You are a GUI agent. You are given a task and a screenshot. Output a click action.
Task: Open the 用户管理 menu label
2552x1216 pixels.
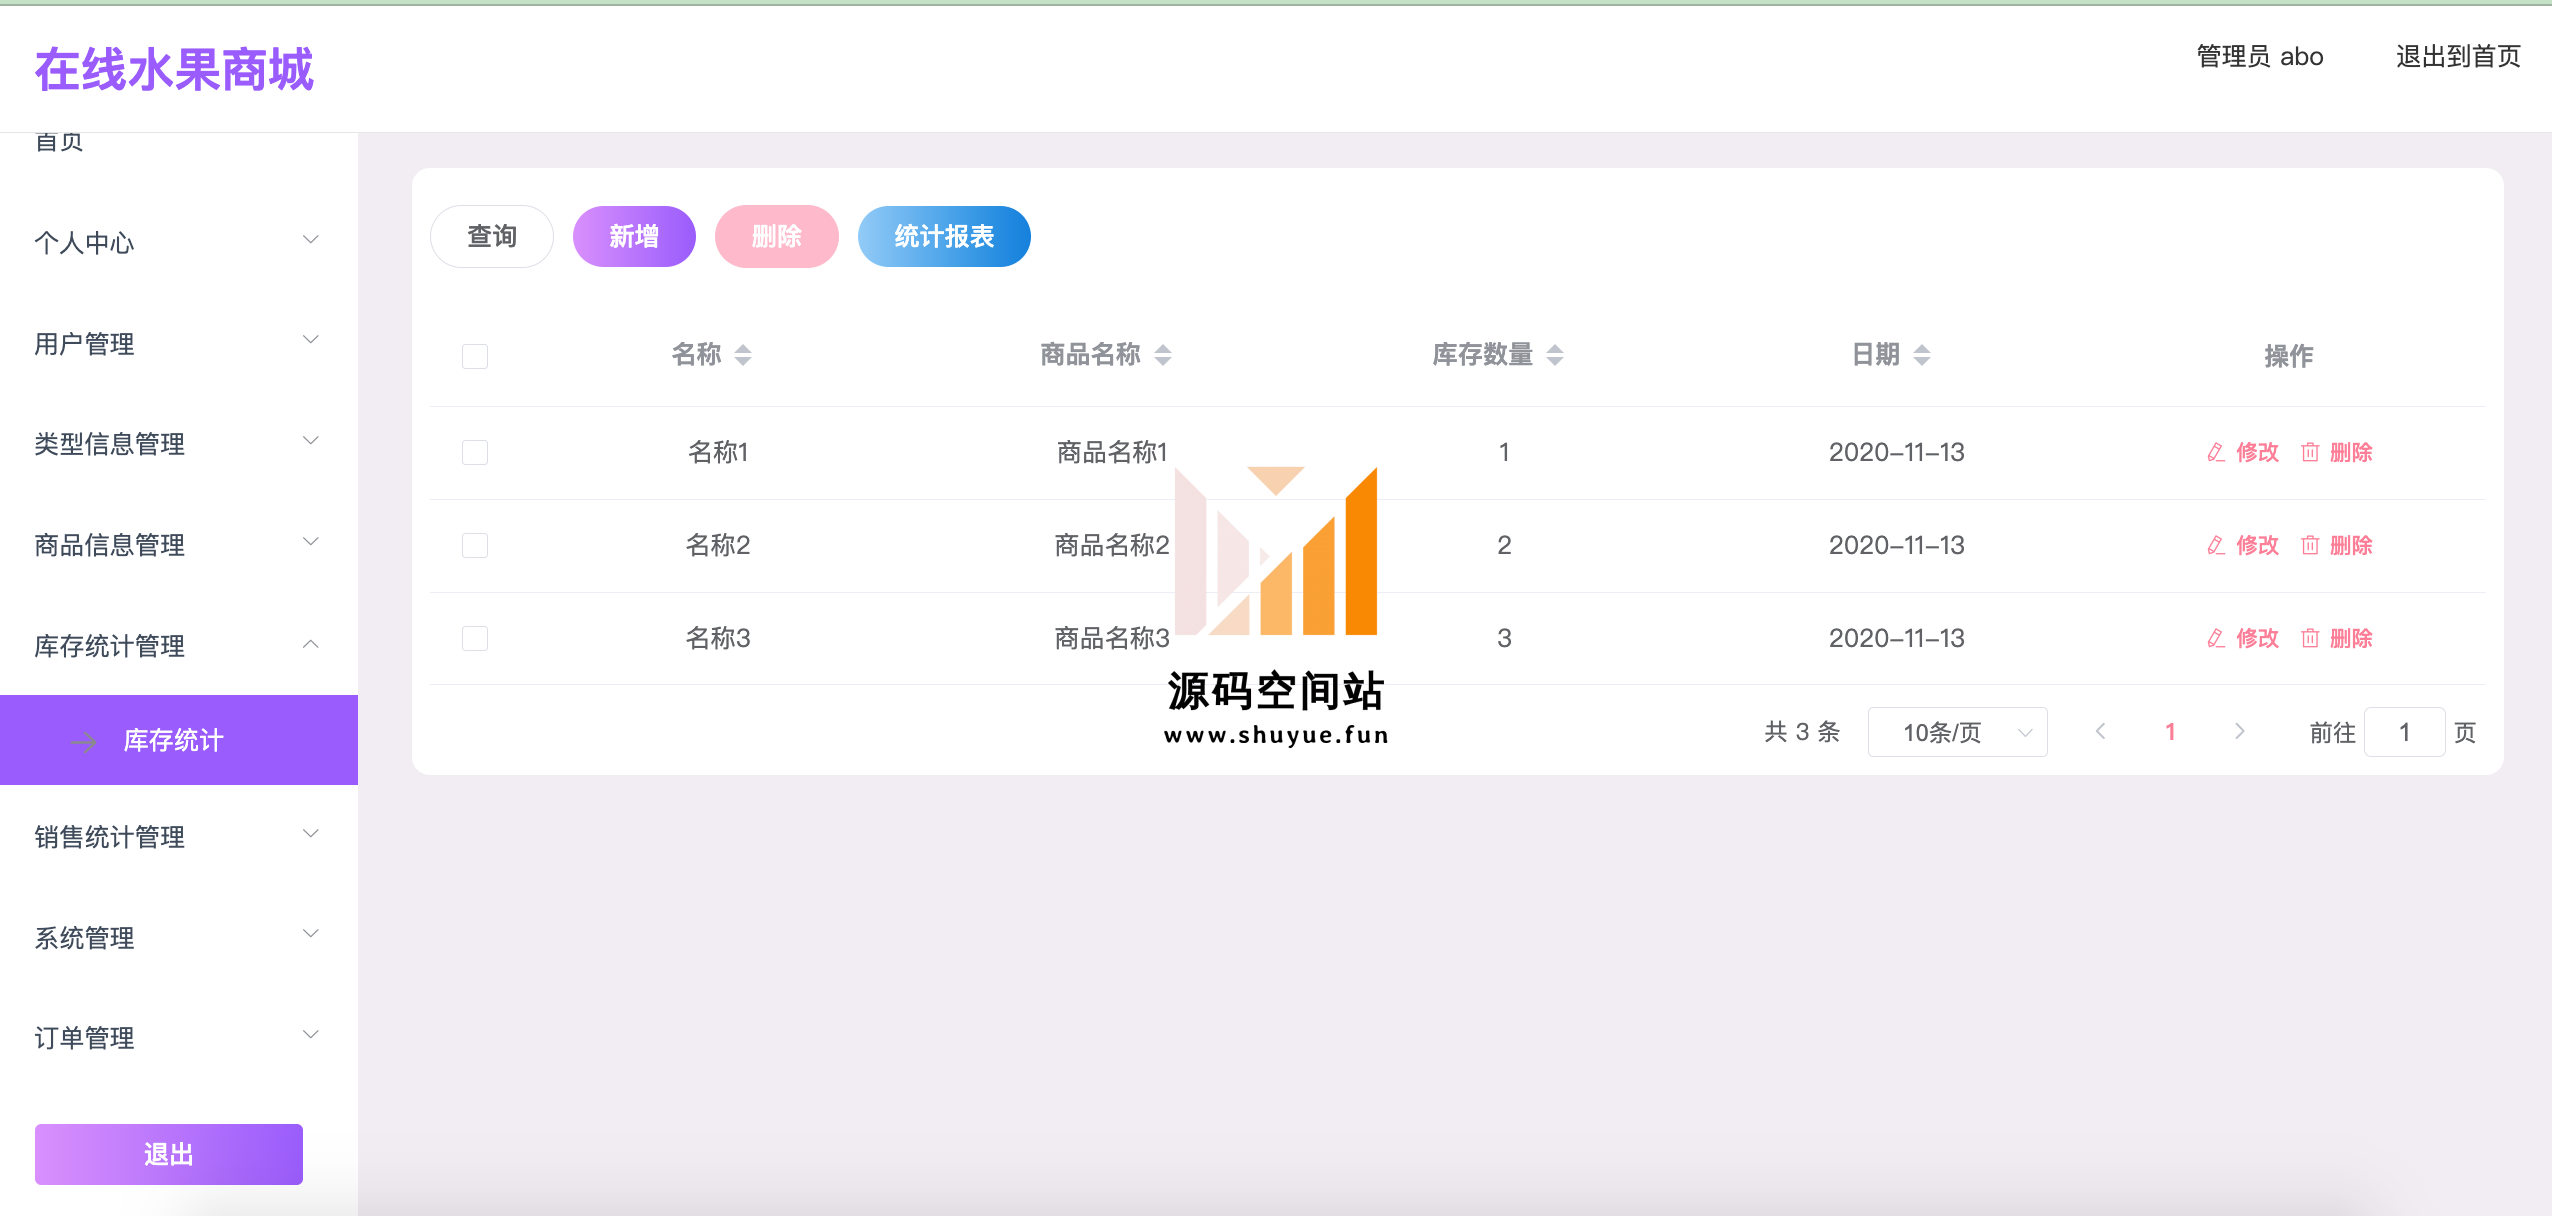(84, 344)
